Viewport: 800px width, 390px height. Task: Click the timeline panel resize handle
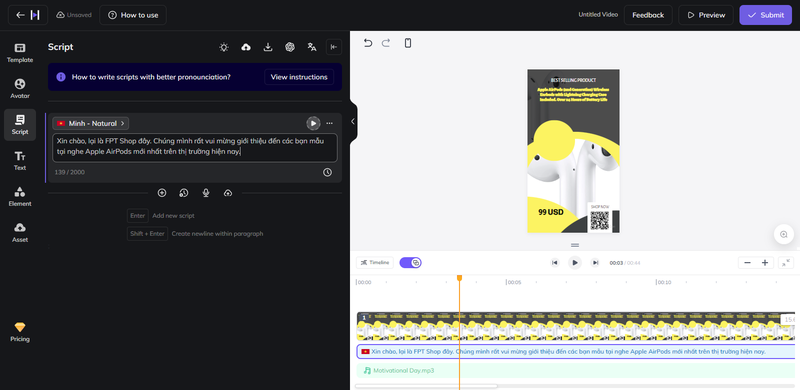[575, 245]
